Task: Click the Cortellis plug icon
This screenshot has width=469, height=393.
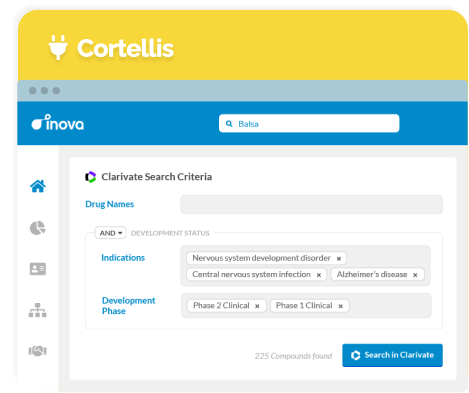Action: pyautogui.click(x=58, y=47)
